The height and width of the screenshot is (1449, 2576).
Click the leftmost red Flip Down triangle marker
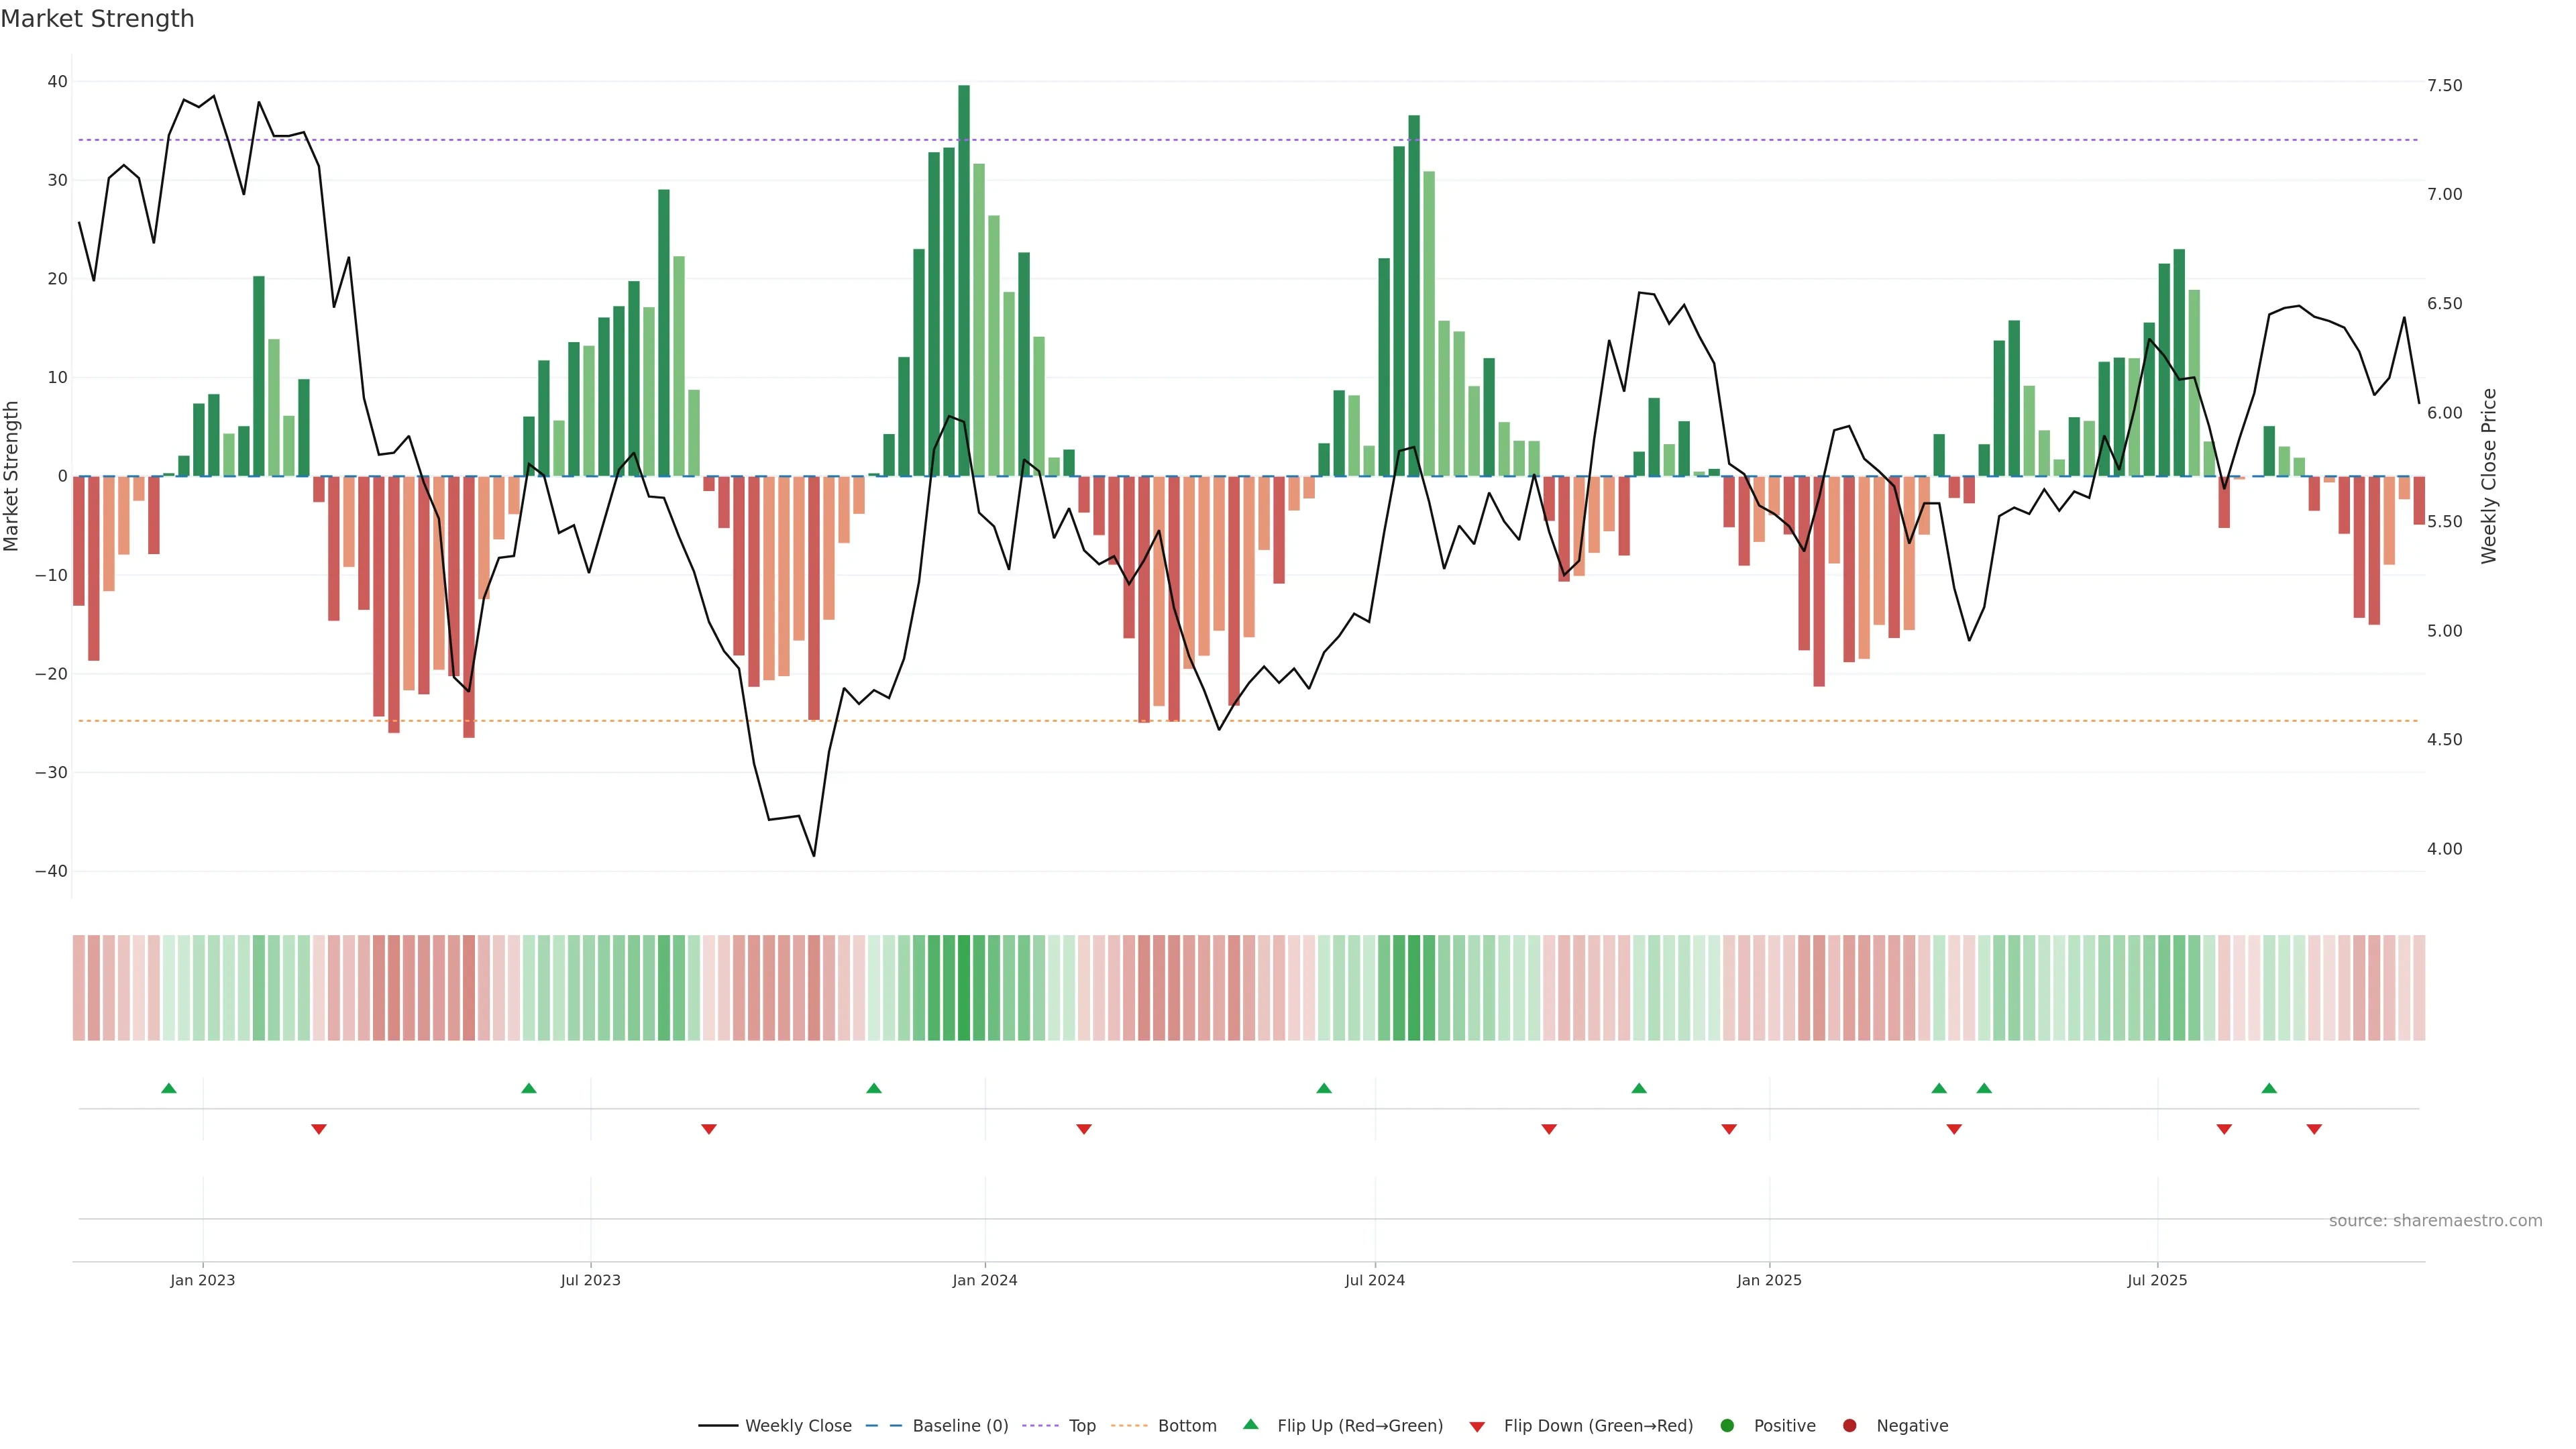tap(319, 1129)
